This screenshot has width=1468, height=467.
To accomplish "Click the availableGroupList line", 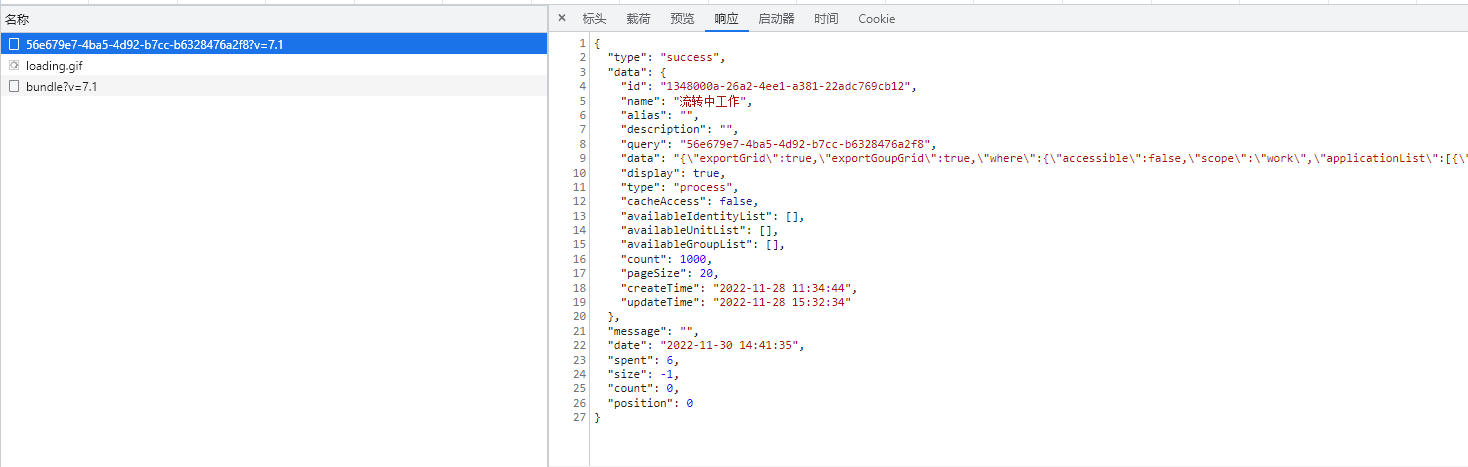I will 703,245.
